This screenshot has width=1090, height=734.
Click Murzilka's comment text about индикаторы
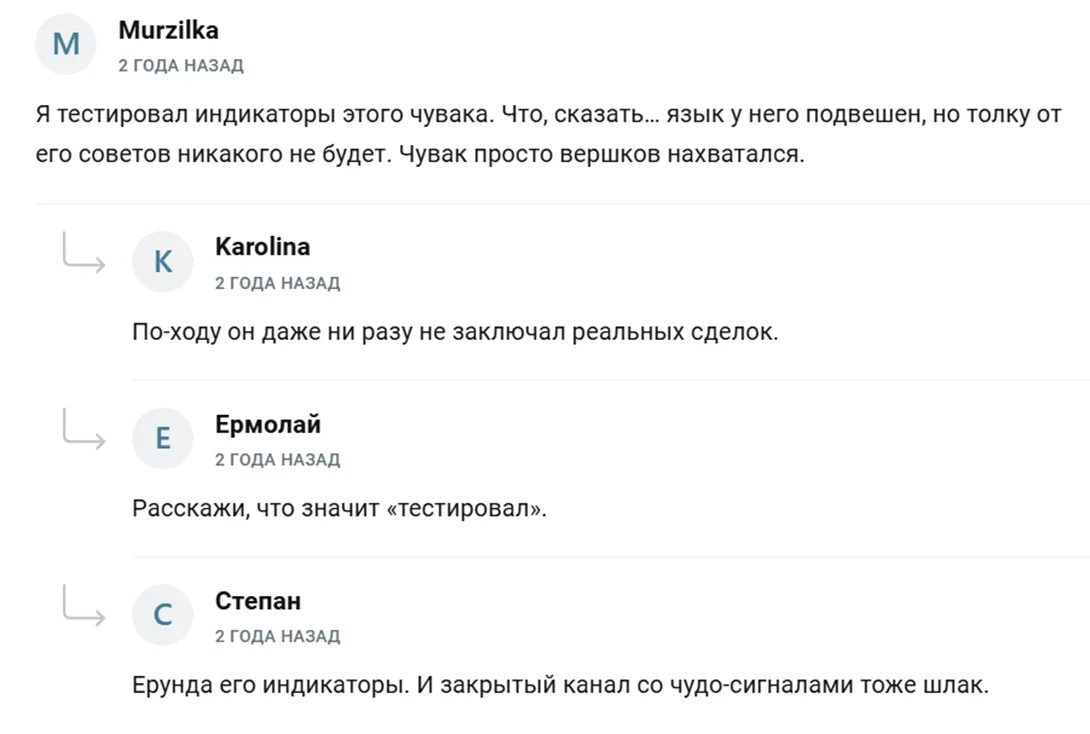coord(548,133)
